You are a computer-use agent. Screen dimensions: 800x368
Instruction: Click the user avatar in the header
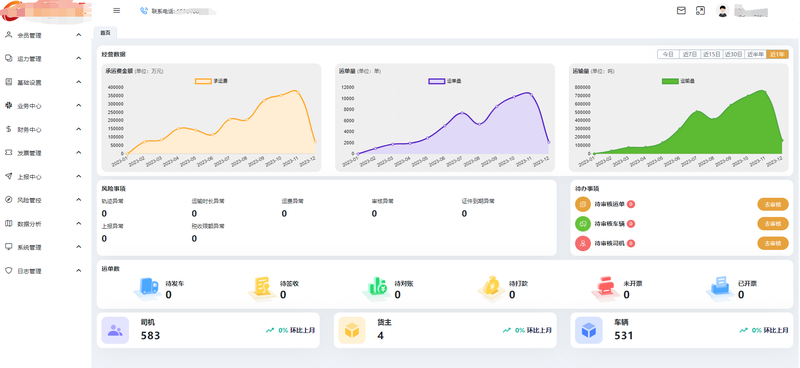[722, 11]
